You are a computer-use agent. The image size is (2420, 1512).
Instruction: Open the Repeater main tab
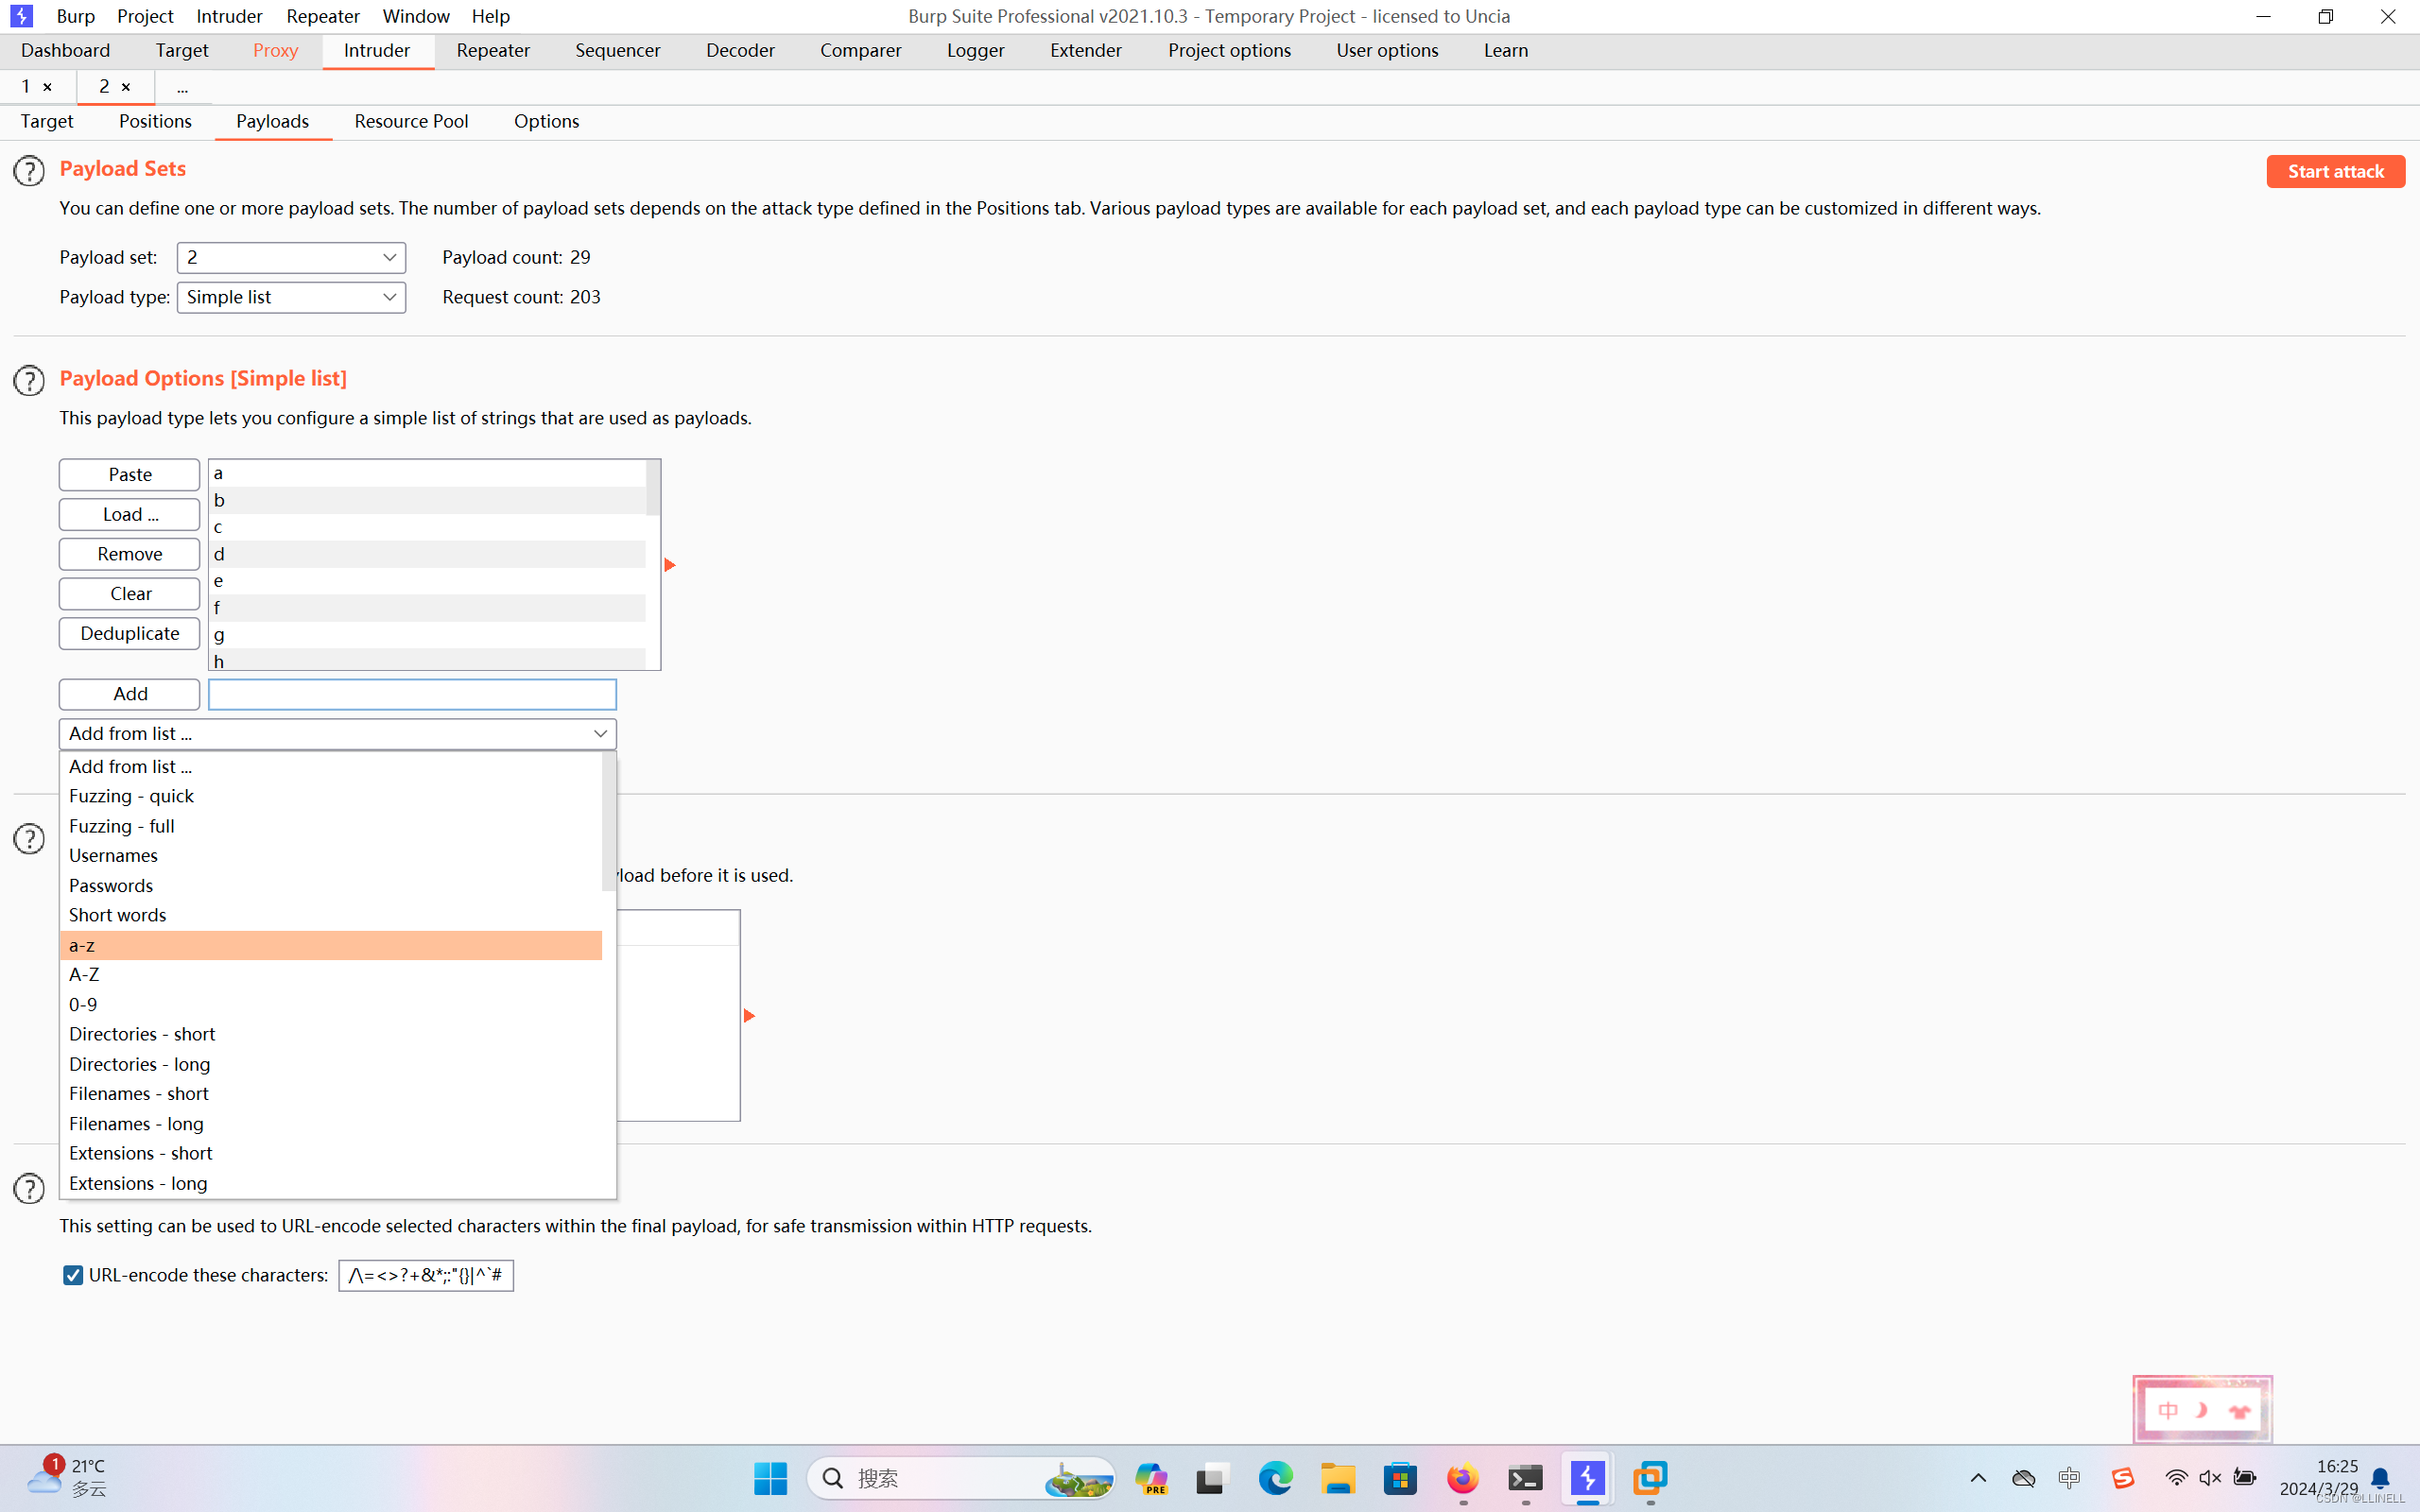point(493,50)
